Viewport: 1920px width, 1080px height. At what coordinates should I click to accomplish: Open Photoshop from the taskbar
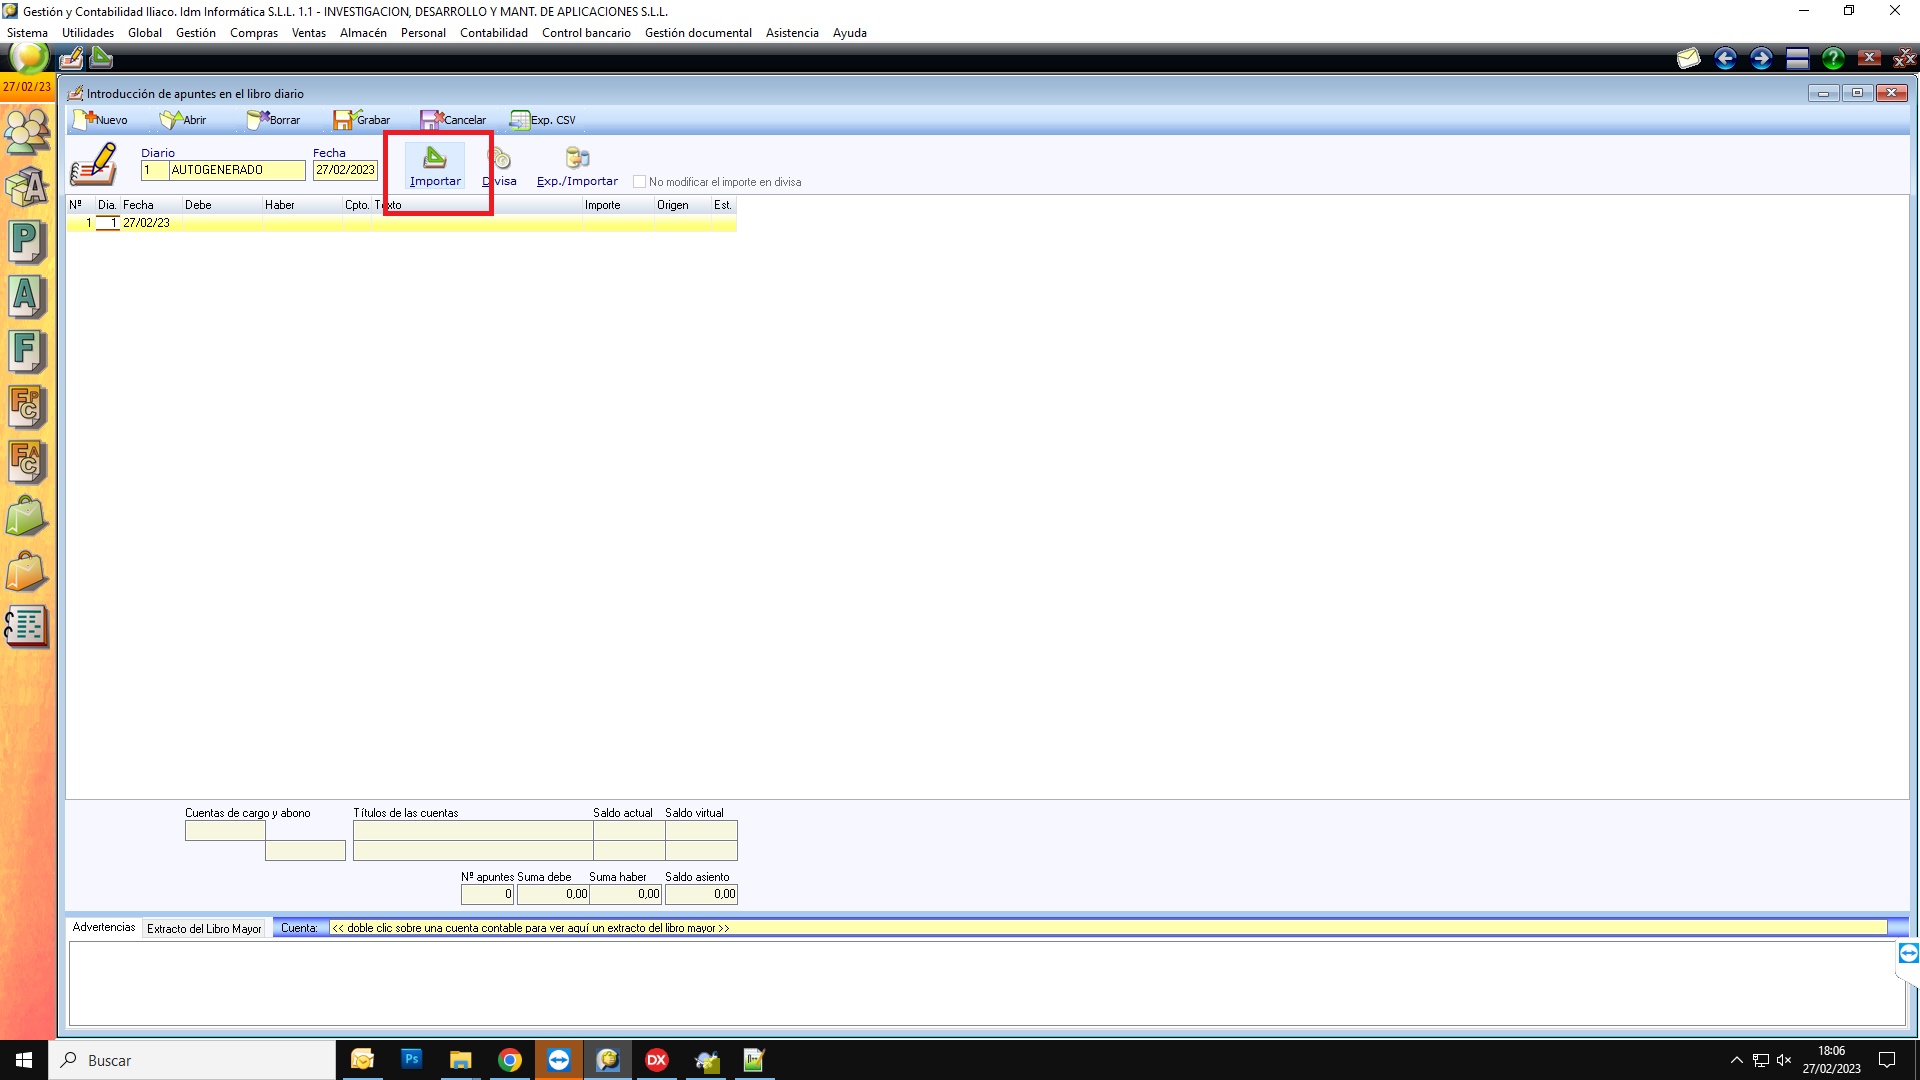(x=412, y=1060)
